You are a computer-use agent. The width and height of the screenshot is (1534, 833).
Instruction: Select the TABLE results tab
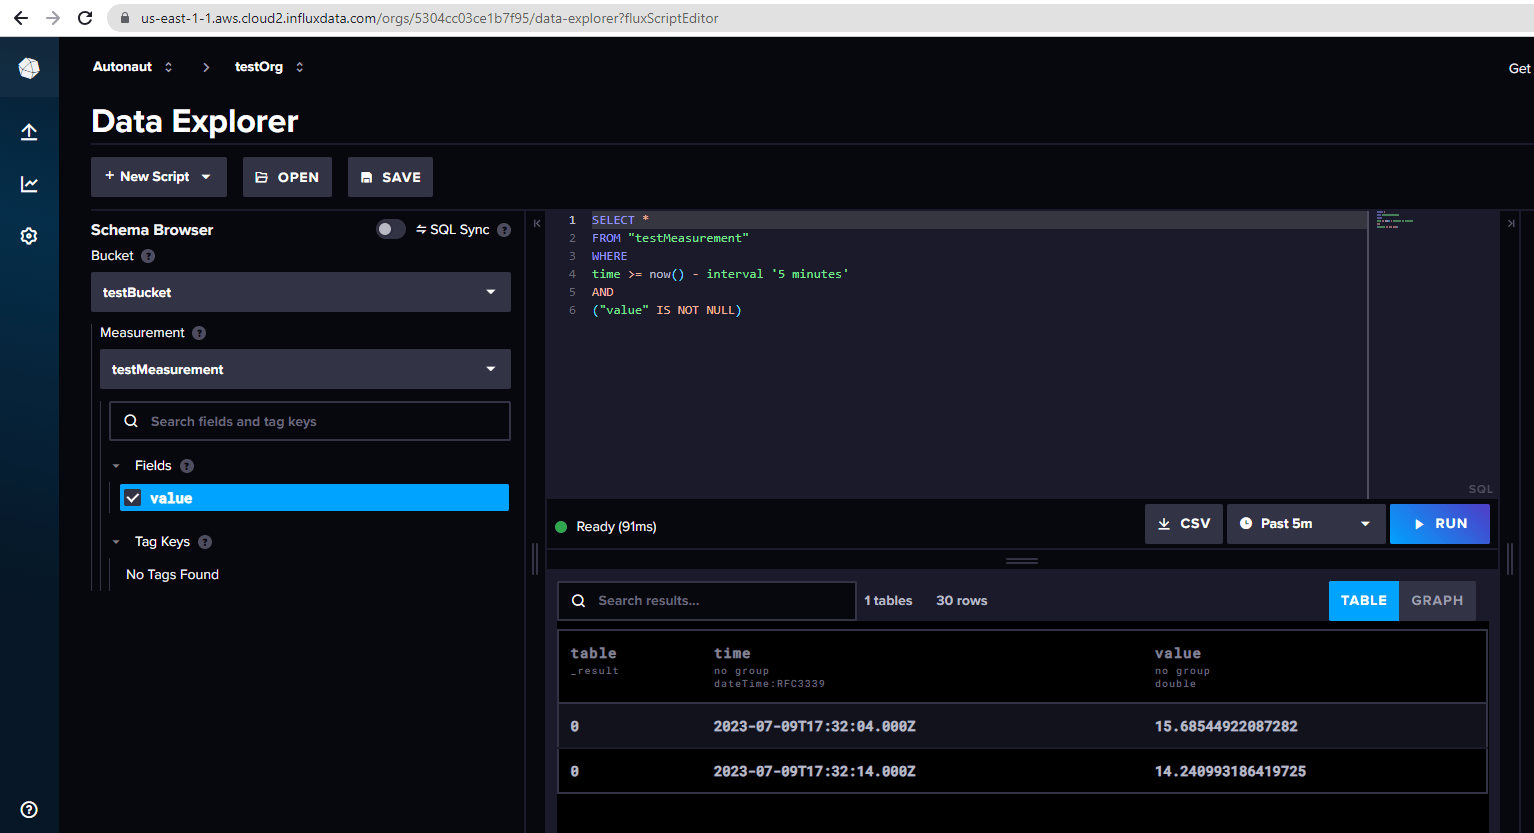1363,600
